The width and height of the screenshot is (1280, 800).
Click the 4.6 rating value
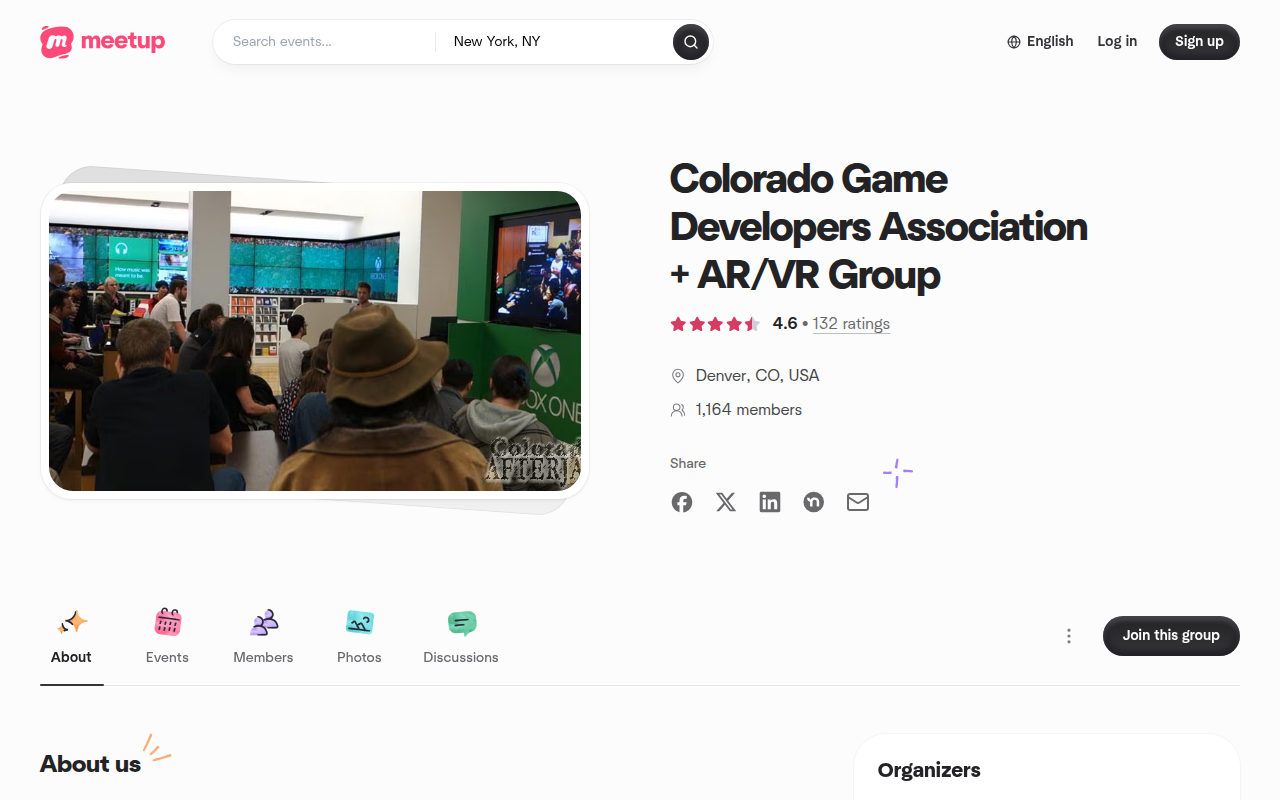click(x=785, y=324)
